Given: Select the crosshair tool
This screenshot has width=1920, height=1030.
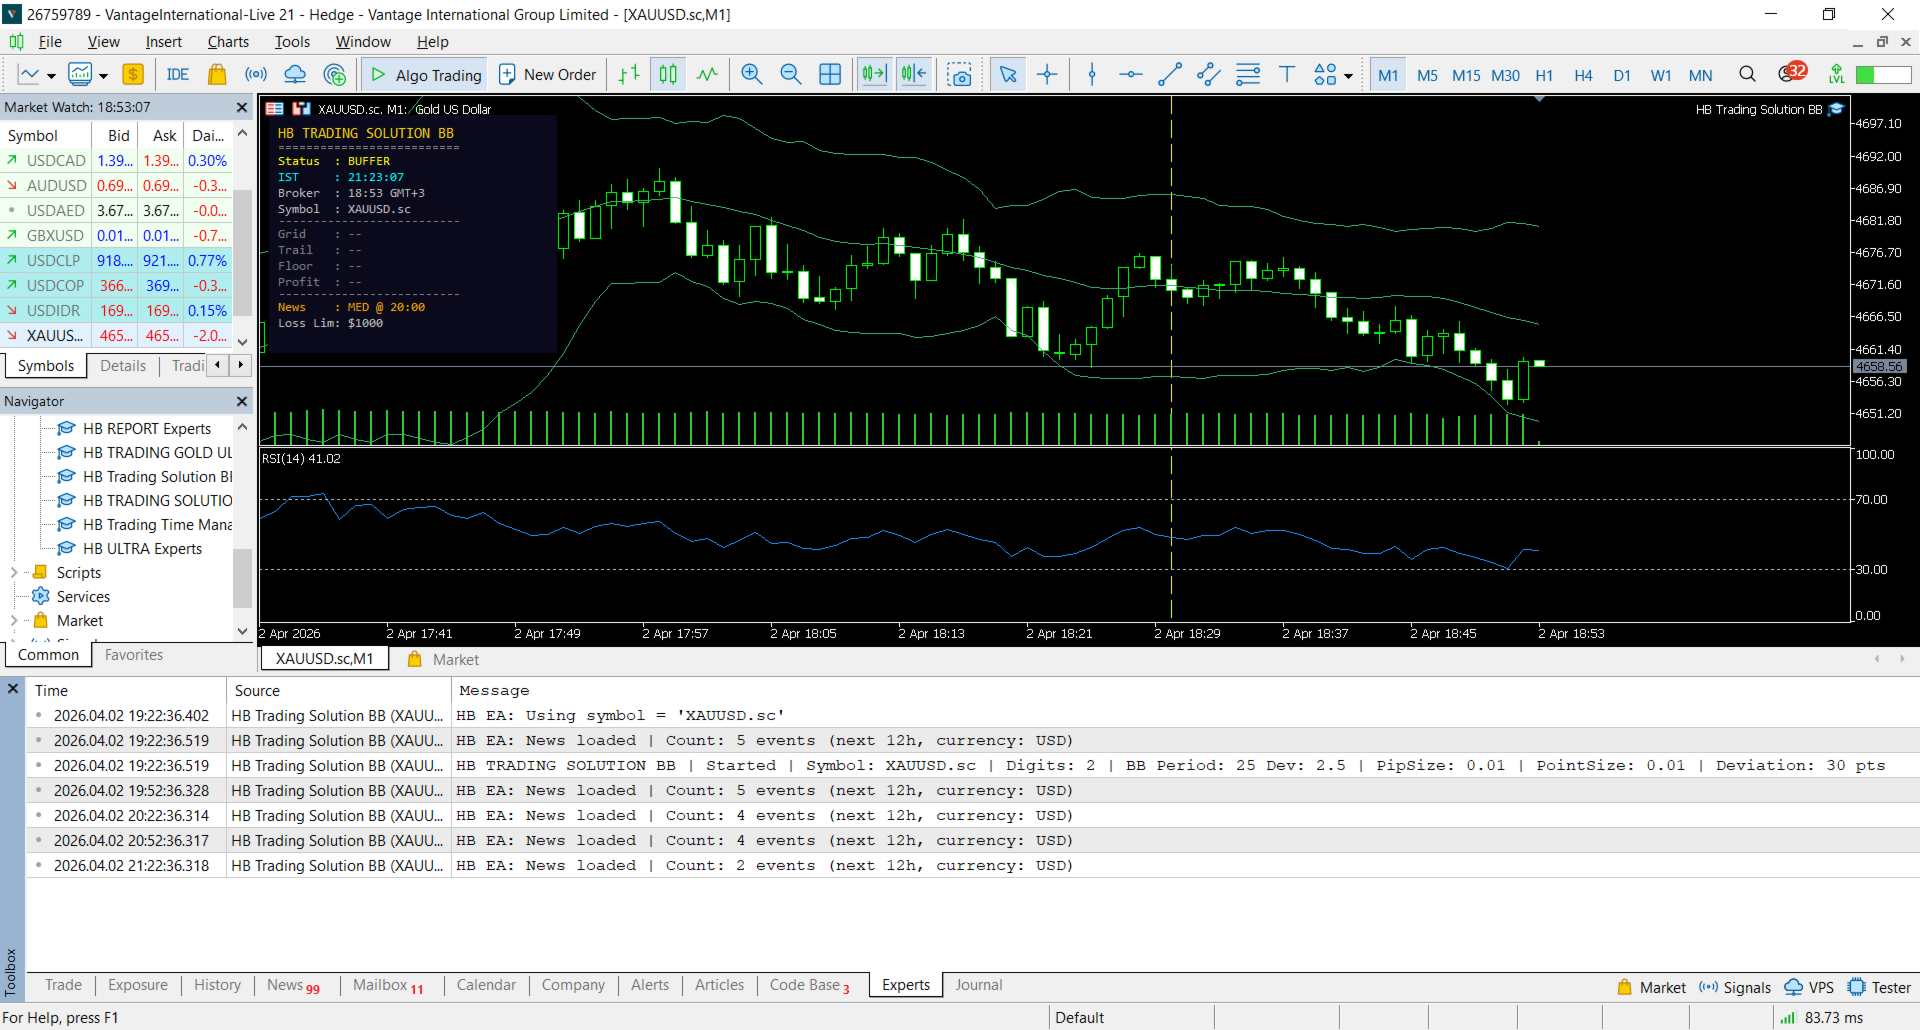Looking at the screenshot, I should (1047, 75).
